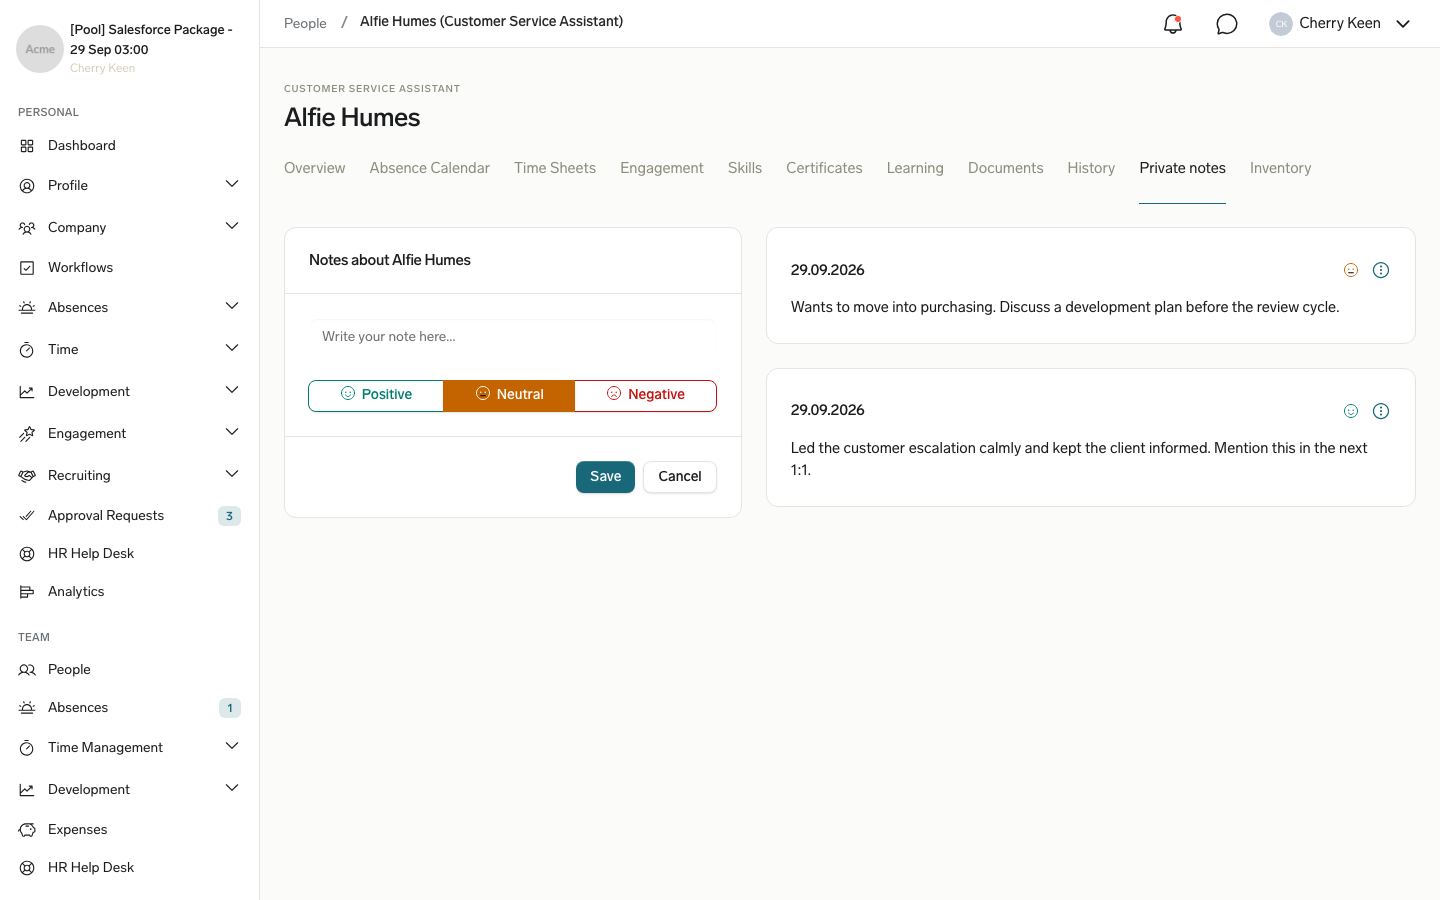Switch to the Certificates tab

pyautogui.click(x=824, y=168)
